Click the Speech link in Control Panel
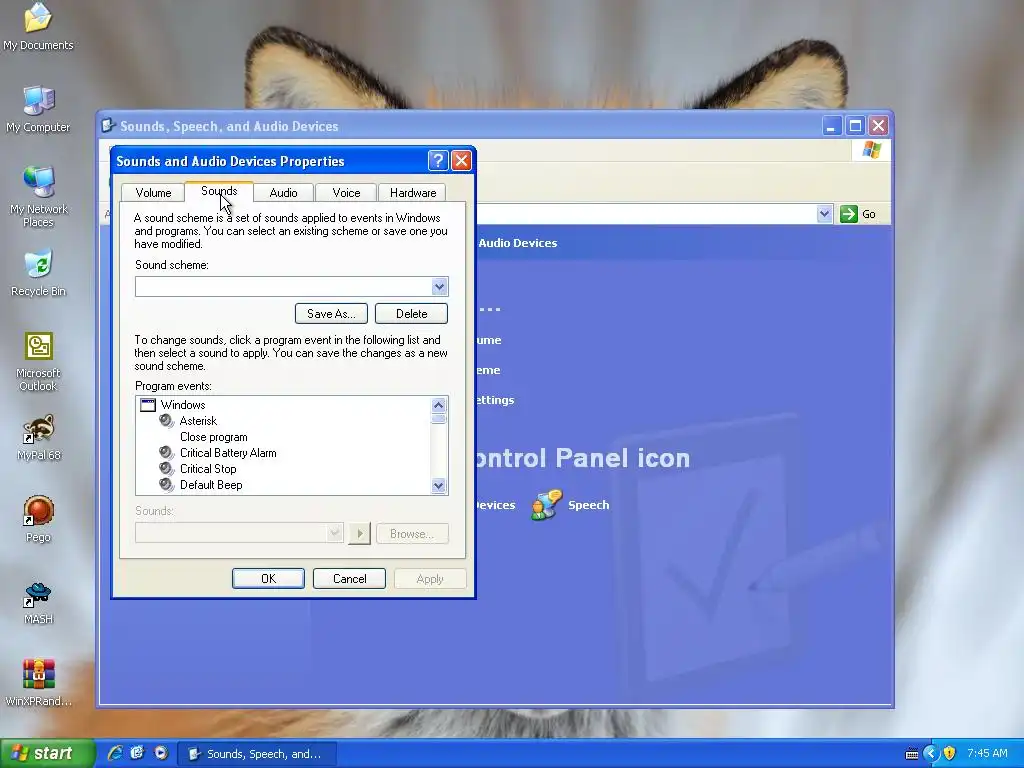Screen dimensions: 1024x768 (x=588, y=505)
